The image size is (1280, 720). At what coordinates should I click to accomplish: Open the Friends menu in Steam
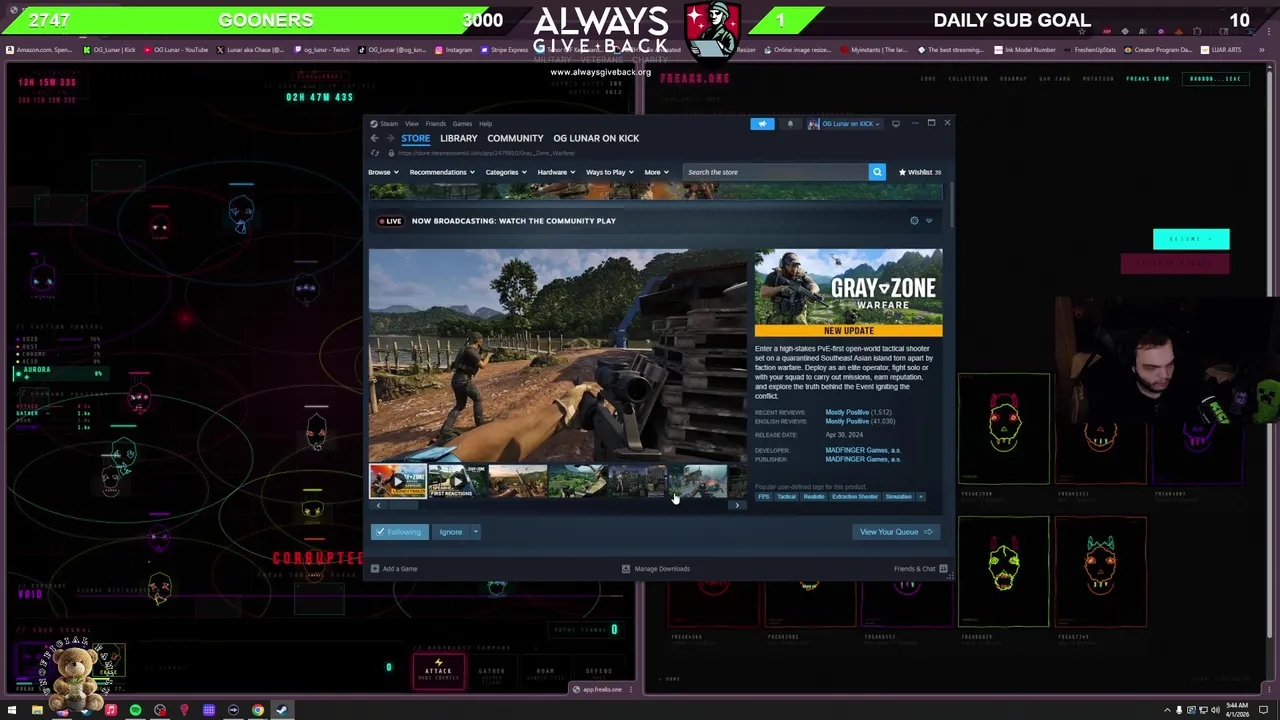(435, 124)
